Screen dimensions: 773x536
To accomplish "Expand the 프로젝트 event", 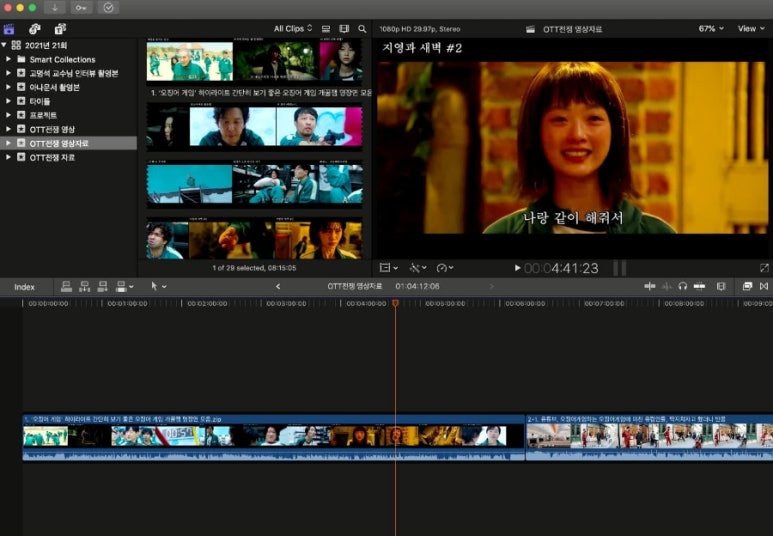I will click(x=8, y=115).
